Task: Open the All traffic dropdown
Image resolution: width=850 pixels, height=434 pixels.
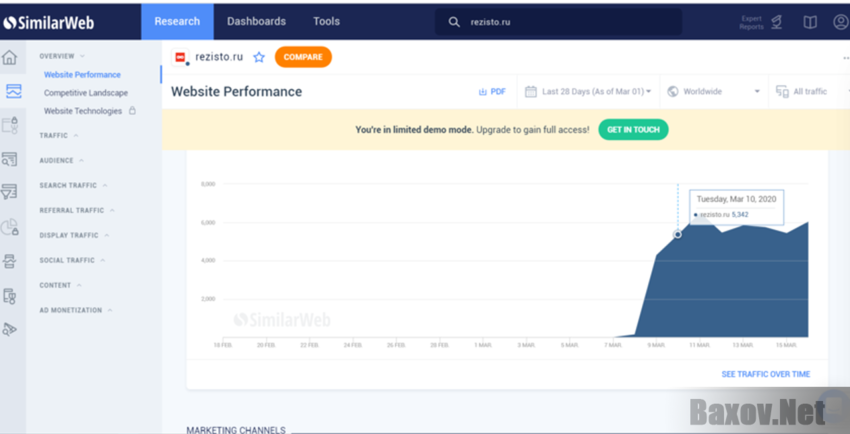Action: coord(809,92)
